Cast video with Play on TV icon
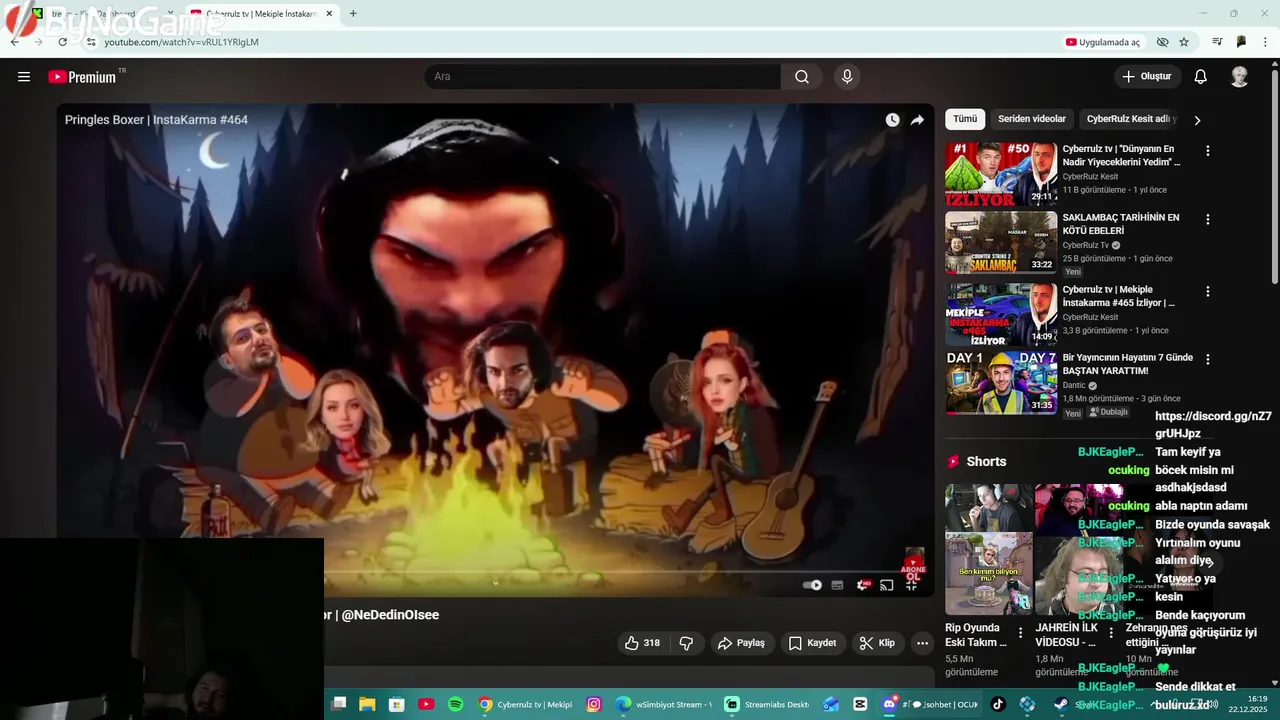Screen dimensions: 1280x720 [886, 585]
